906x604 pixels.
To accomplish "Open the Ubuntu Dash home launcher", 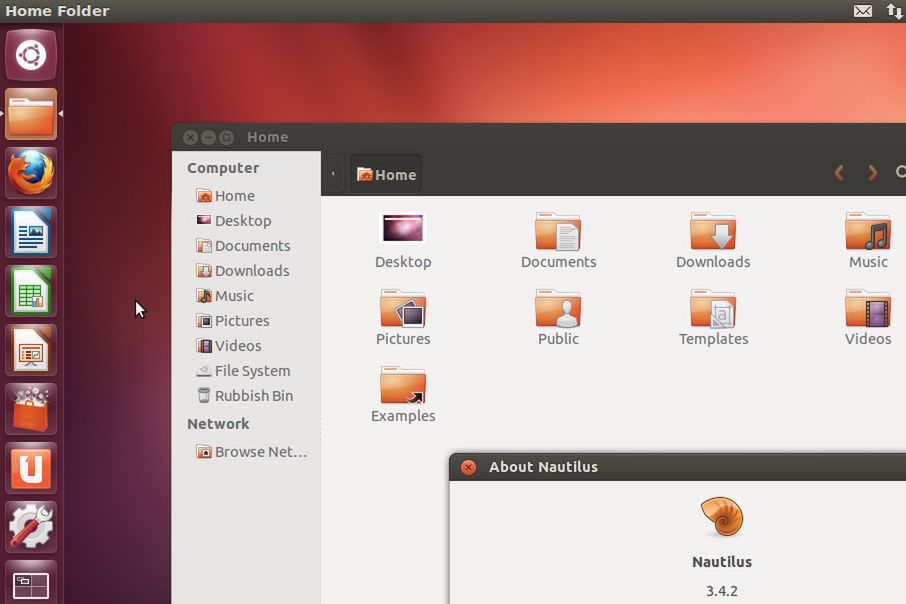I will 31,55.
